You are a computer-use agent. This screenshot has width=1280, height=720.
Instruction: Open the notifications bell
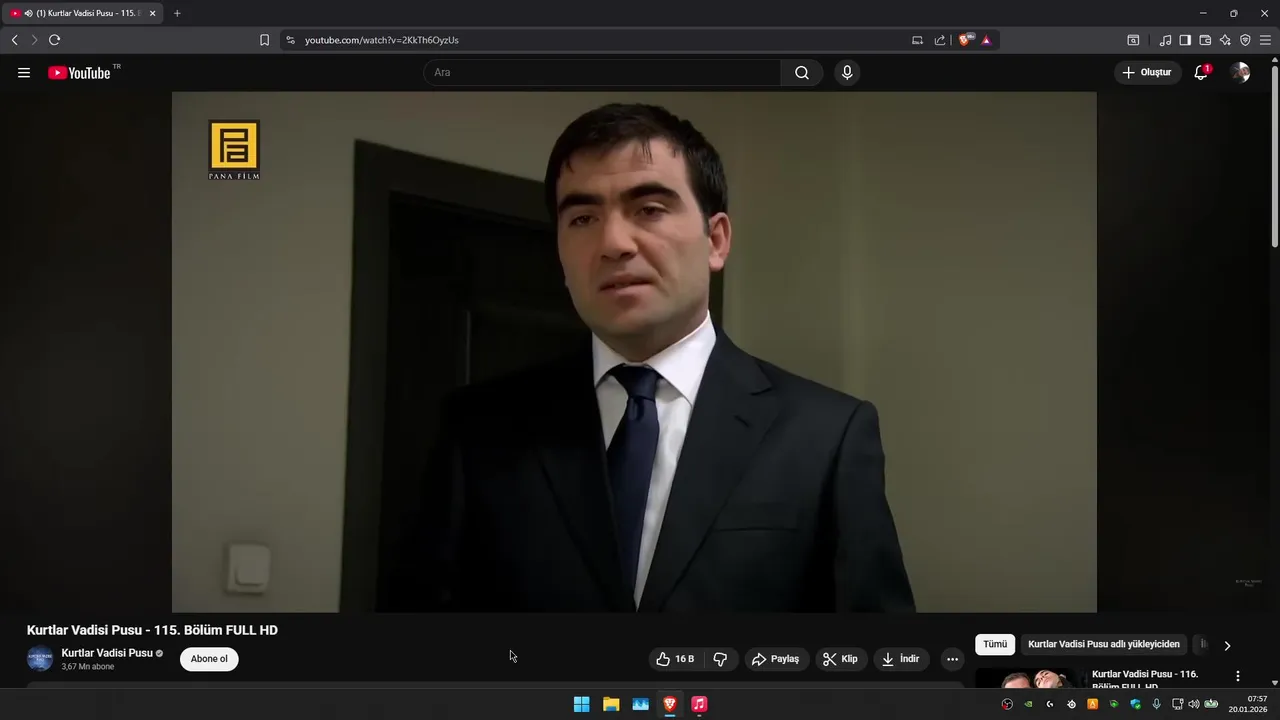1201,72
